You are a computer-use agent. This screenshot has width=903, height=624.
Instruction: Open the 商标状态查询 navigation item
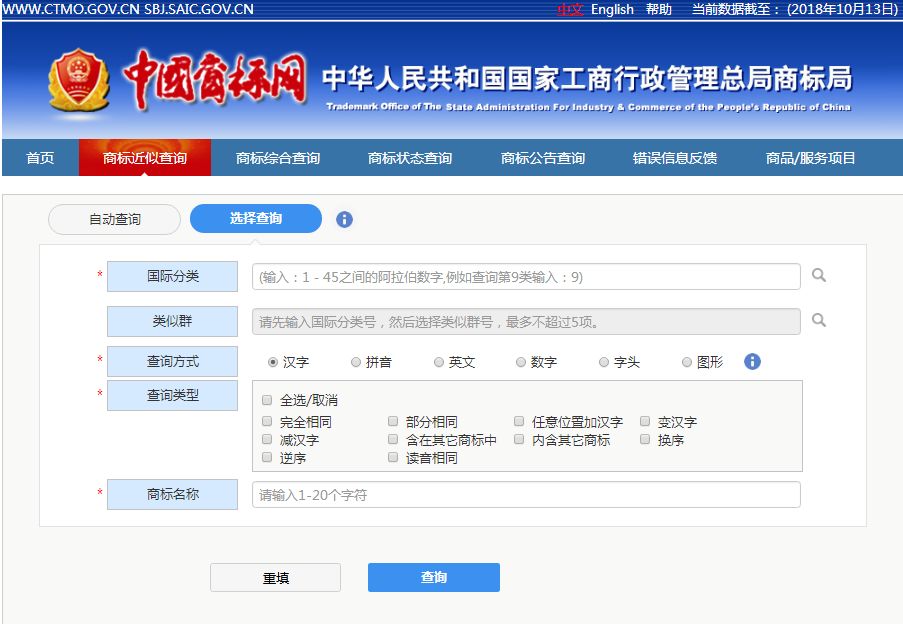tap(410, 158)
